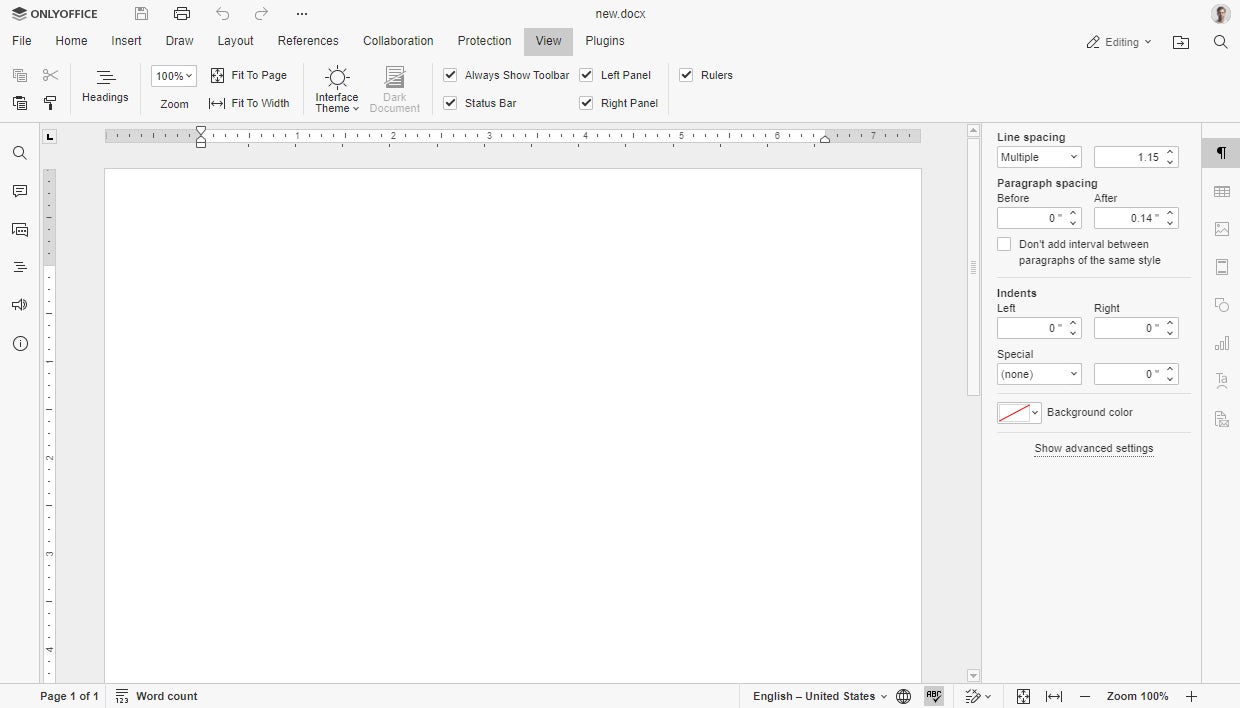Screen dimensions: 1240x708
Task: Click the Print icon
Action: 181,14
